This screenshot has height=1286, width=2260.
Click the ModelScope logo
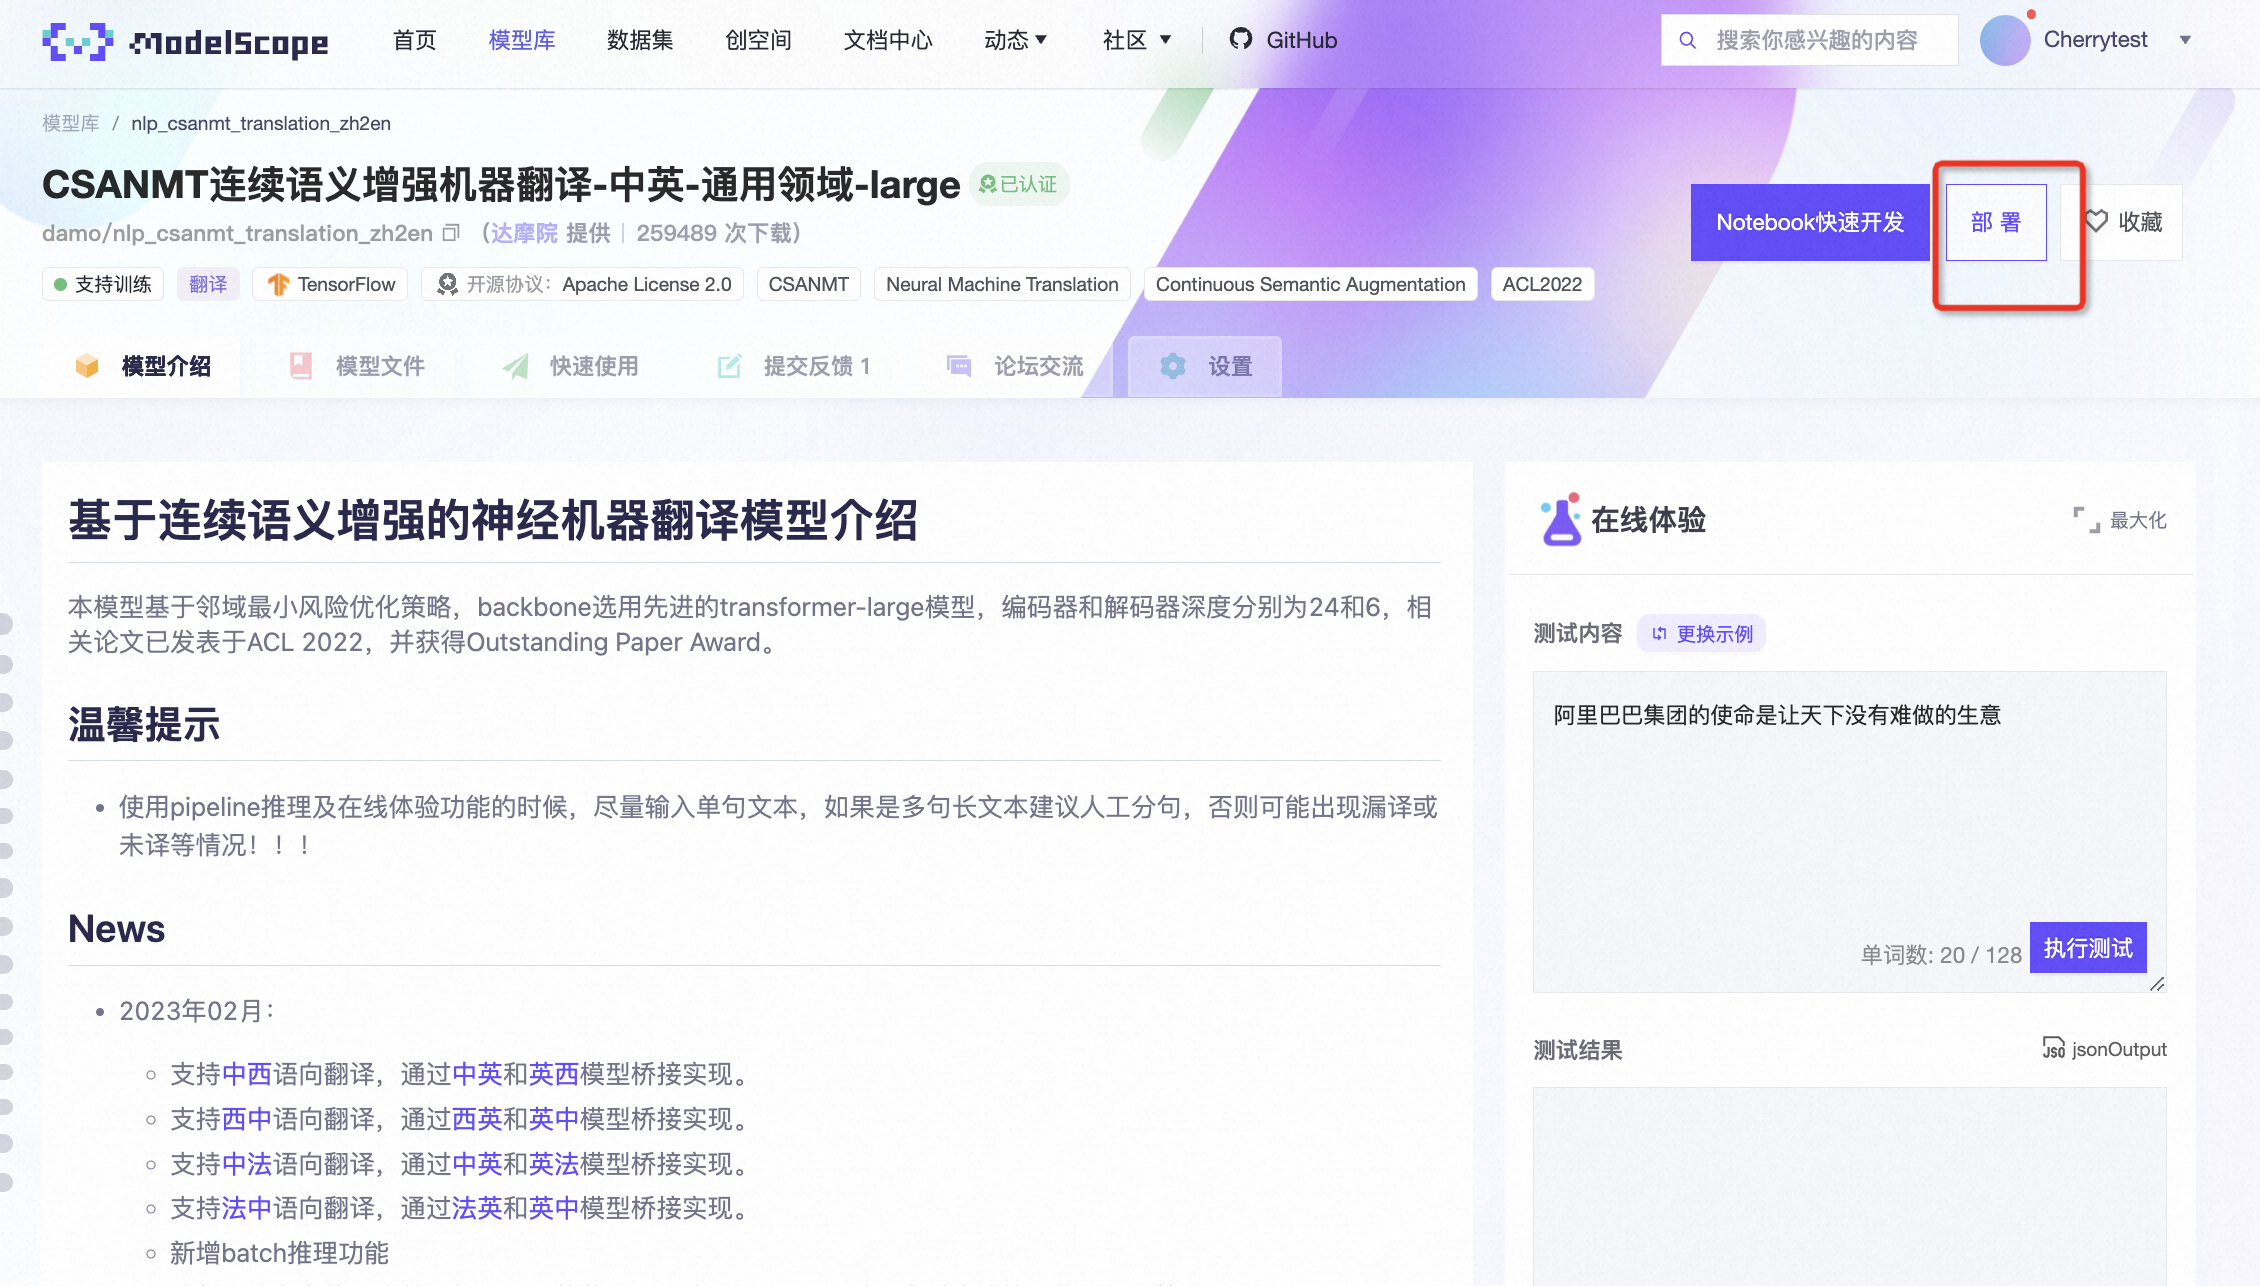[185, 41]
